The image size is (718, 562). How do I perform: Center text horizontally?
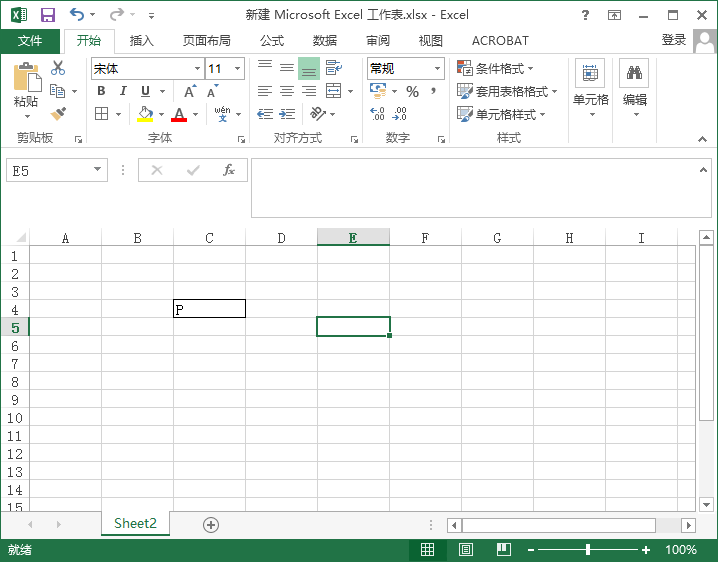click(x=287, y=91)
